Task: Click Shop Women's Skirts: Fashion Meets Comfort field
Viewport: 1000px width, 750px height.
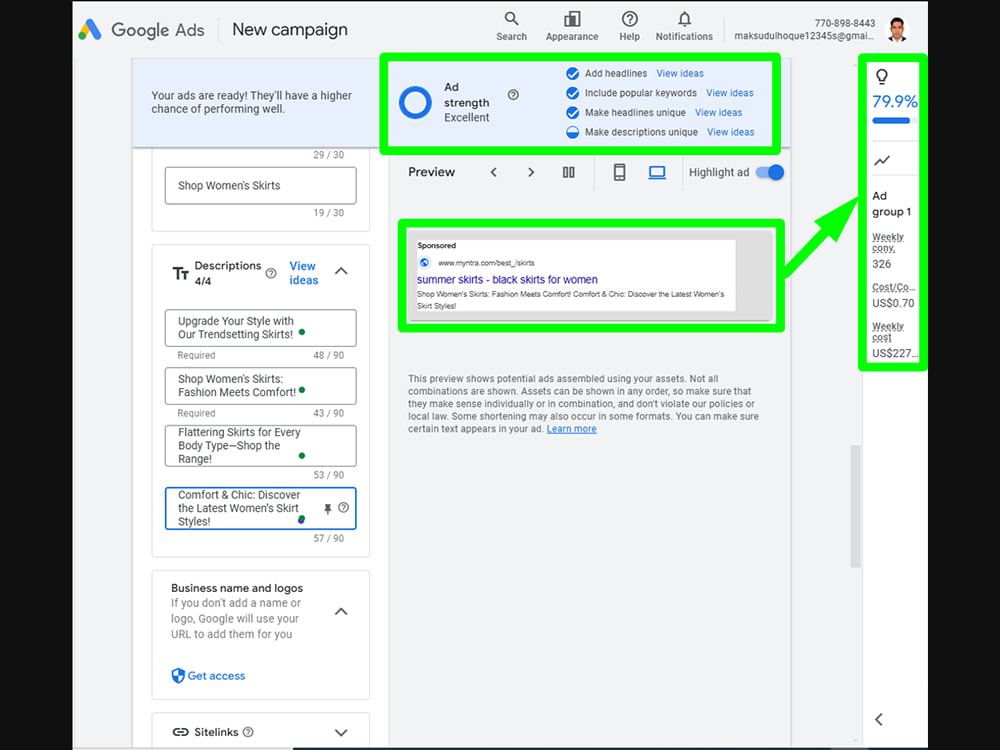Action: pyautogui.click(x=260, y=386)
